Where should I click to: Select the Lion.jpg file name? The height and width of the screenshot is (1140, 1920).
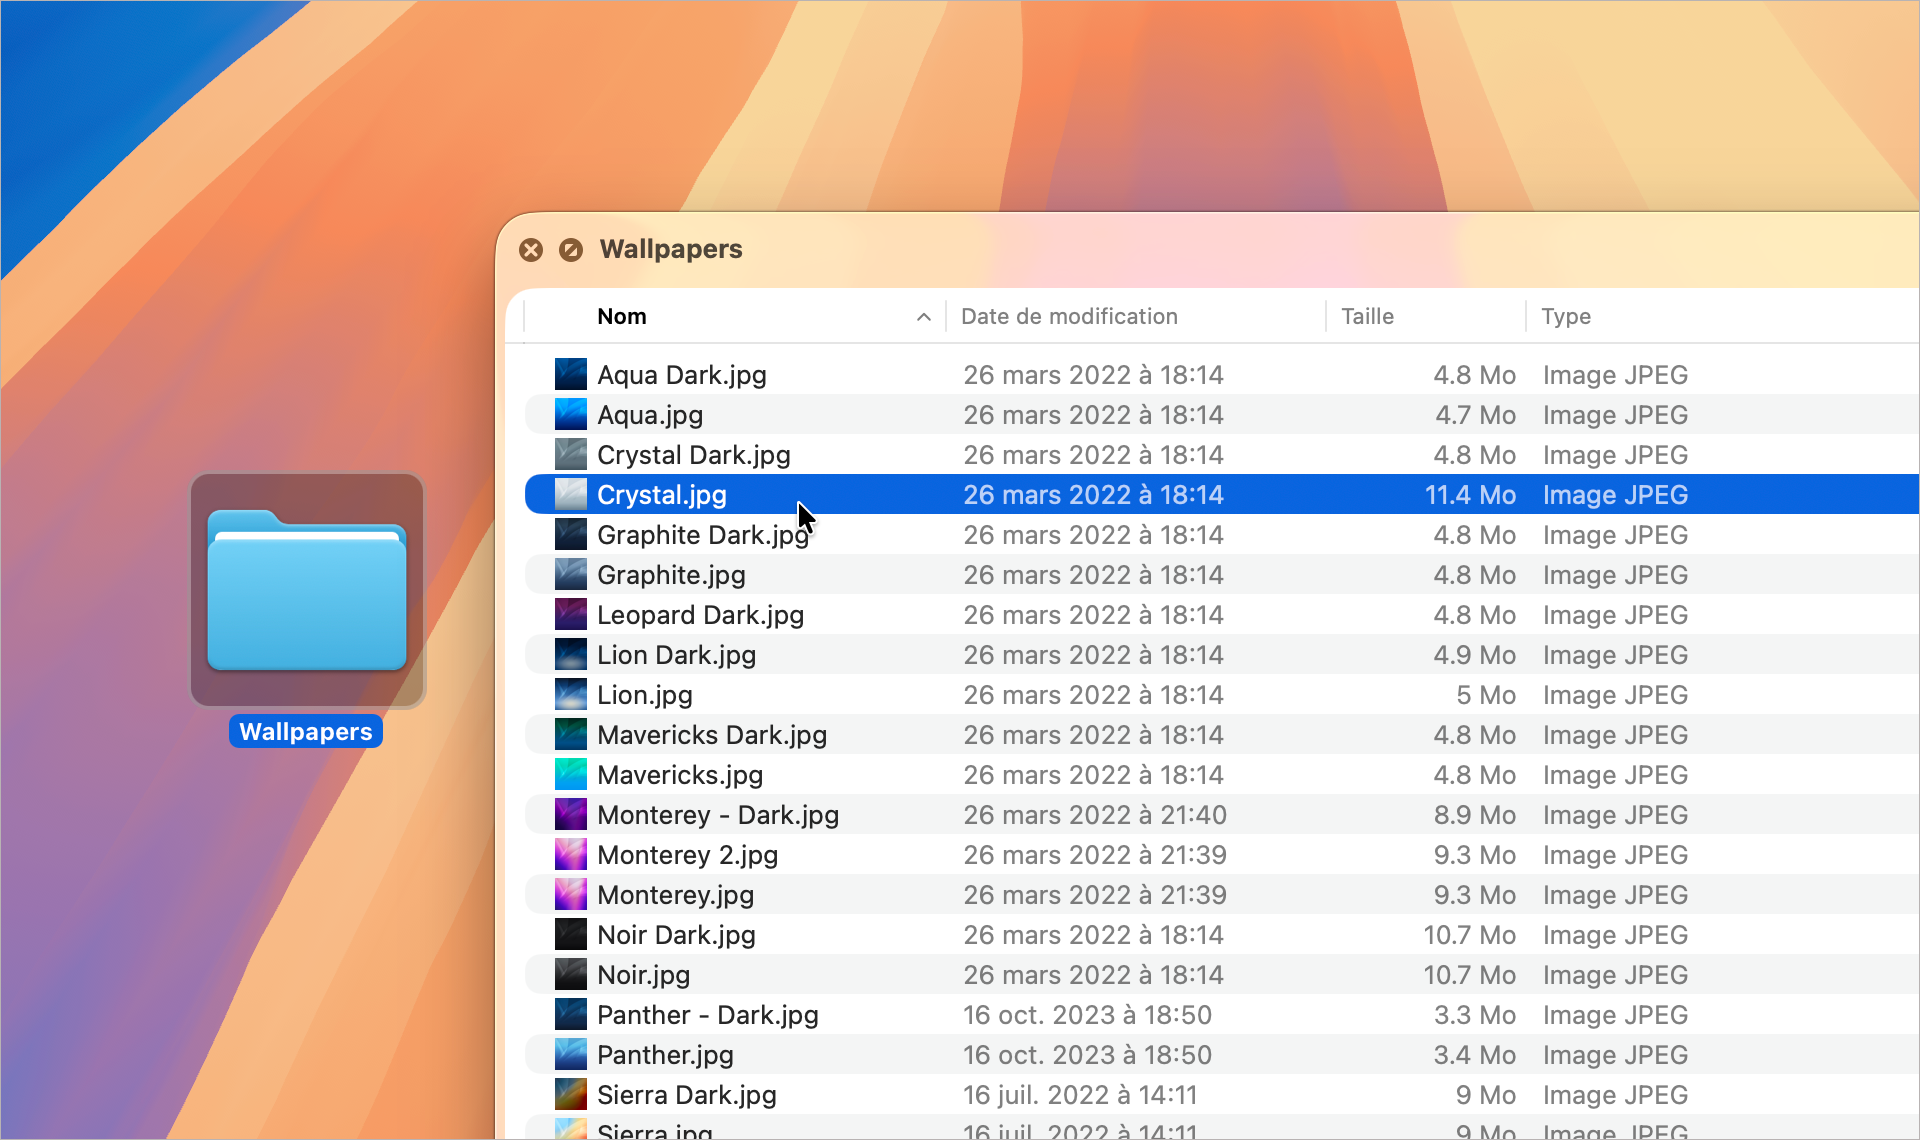click(645, 695)
